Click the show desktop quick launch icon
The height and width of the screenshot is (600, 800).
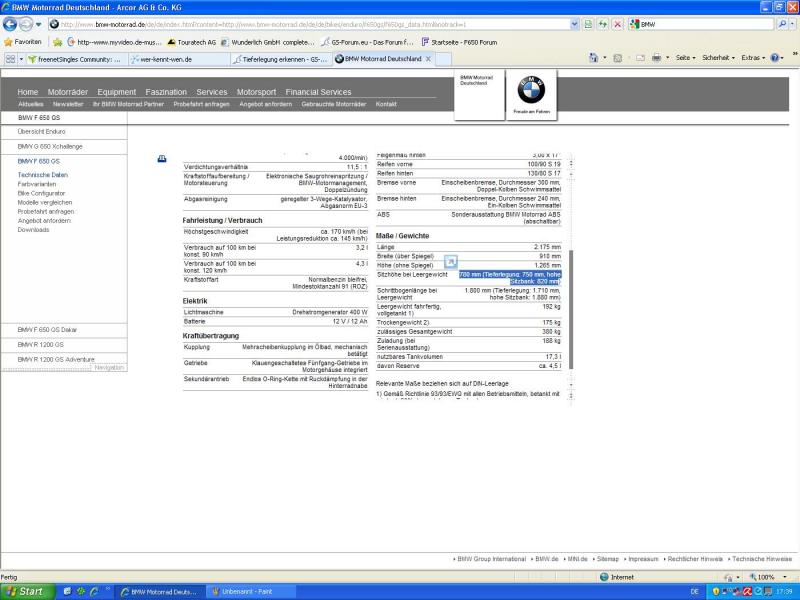[x=67, y=592]
